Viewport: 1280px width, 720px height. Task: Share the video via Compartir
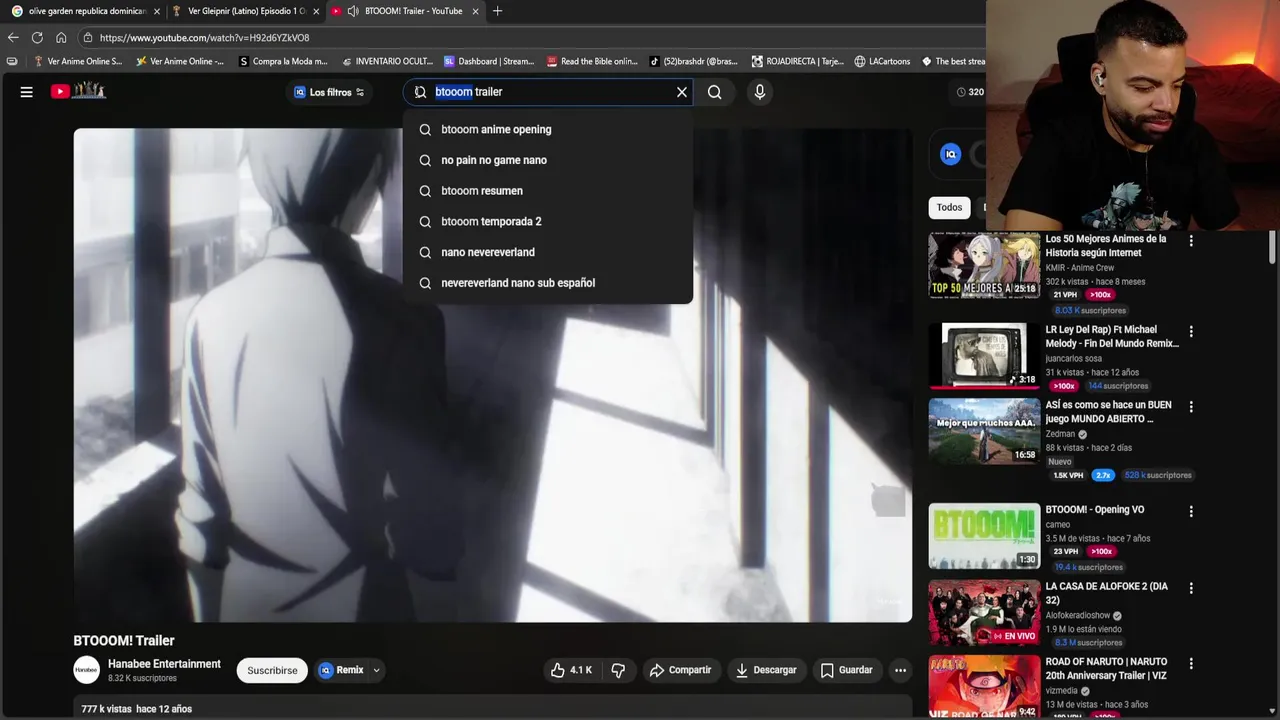pyautogui.click(x=680, y=670)
